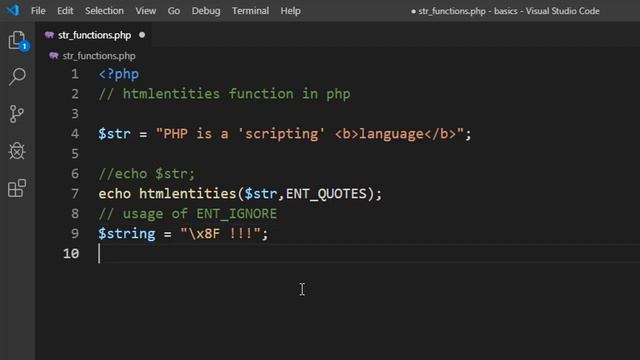Open the File menu
The height and width of the screenshot is (360, 640).
[38, 11]
